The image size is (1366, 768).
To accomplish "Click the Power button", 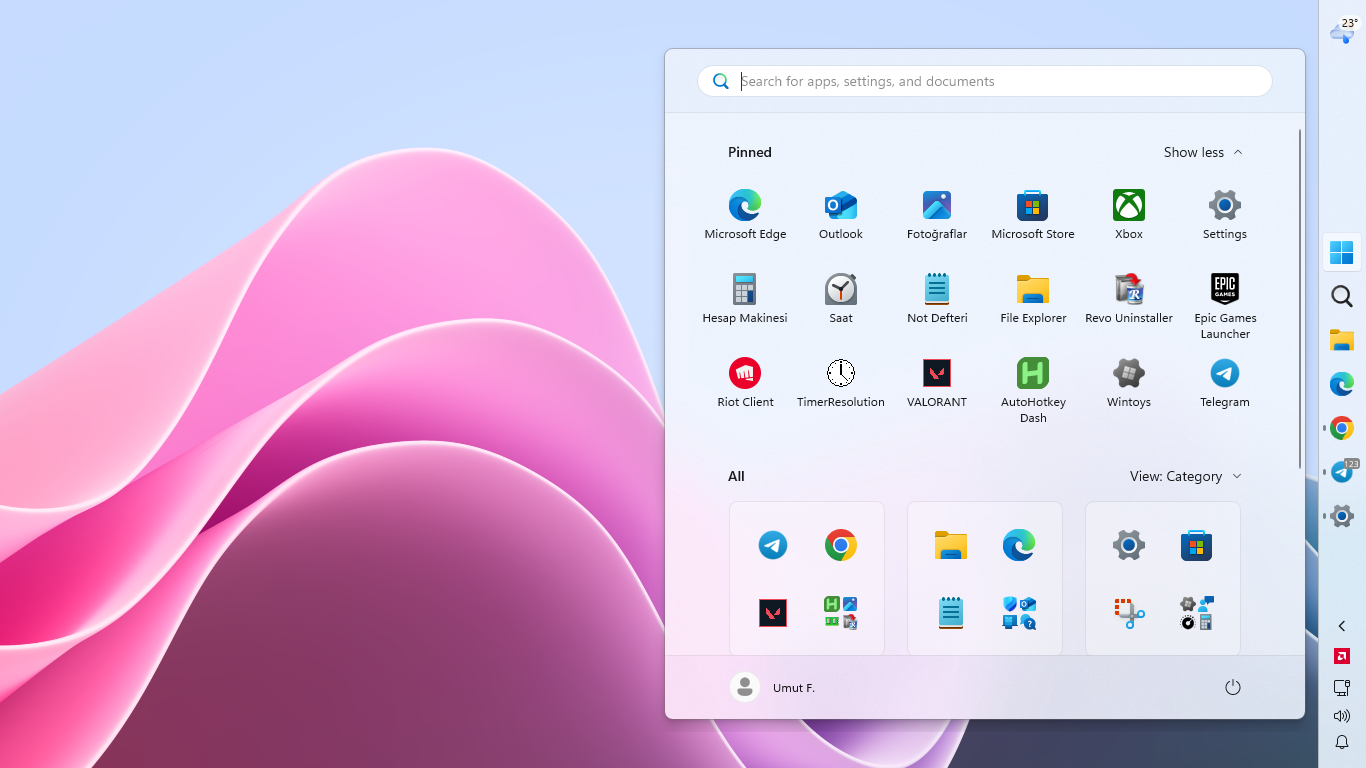I will (x=1233, y=687).
